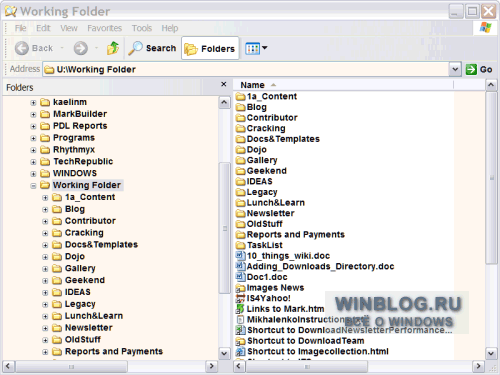Click the Doc1.doc Word document icon
The image size is (500, 375).
[240, 277]
